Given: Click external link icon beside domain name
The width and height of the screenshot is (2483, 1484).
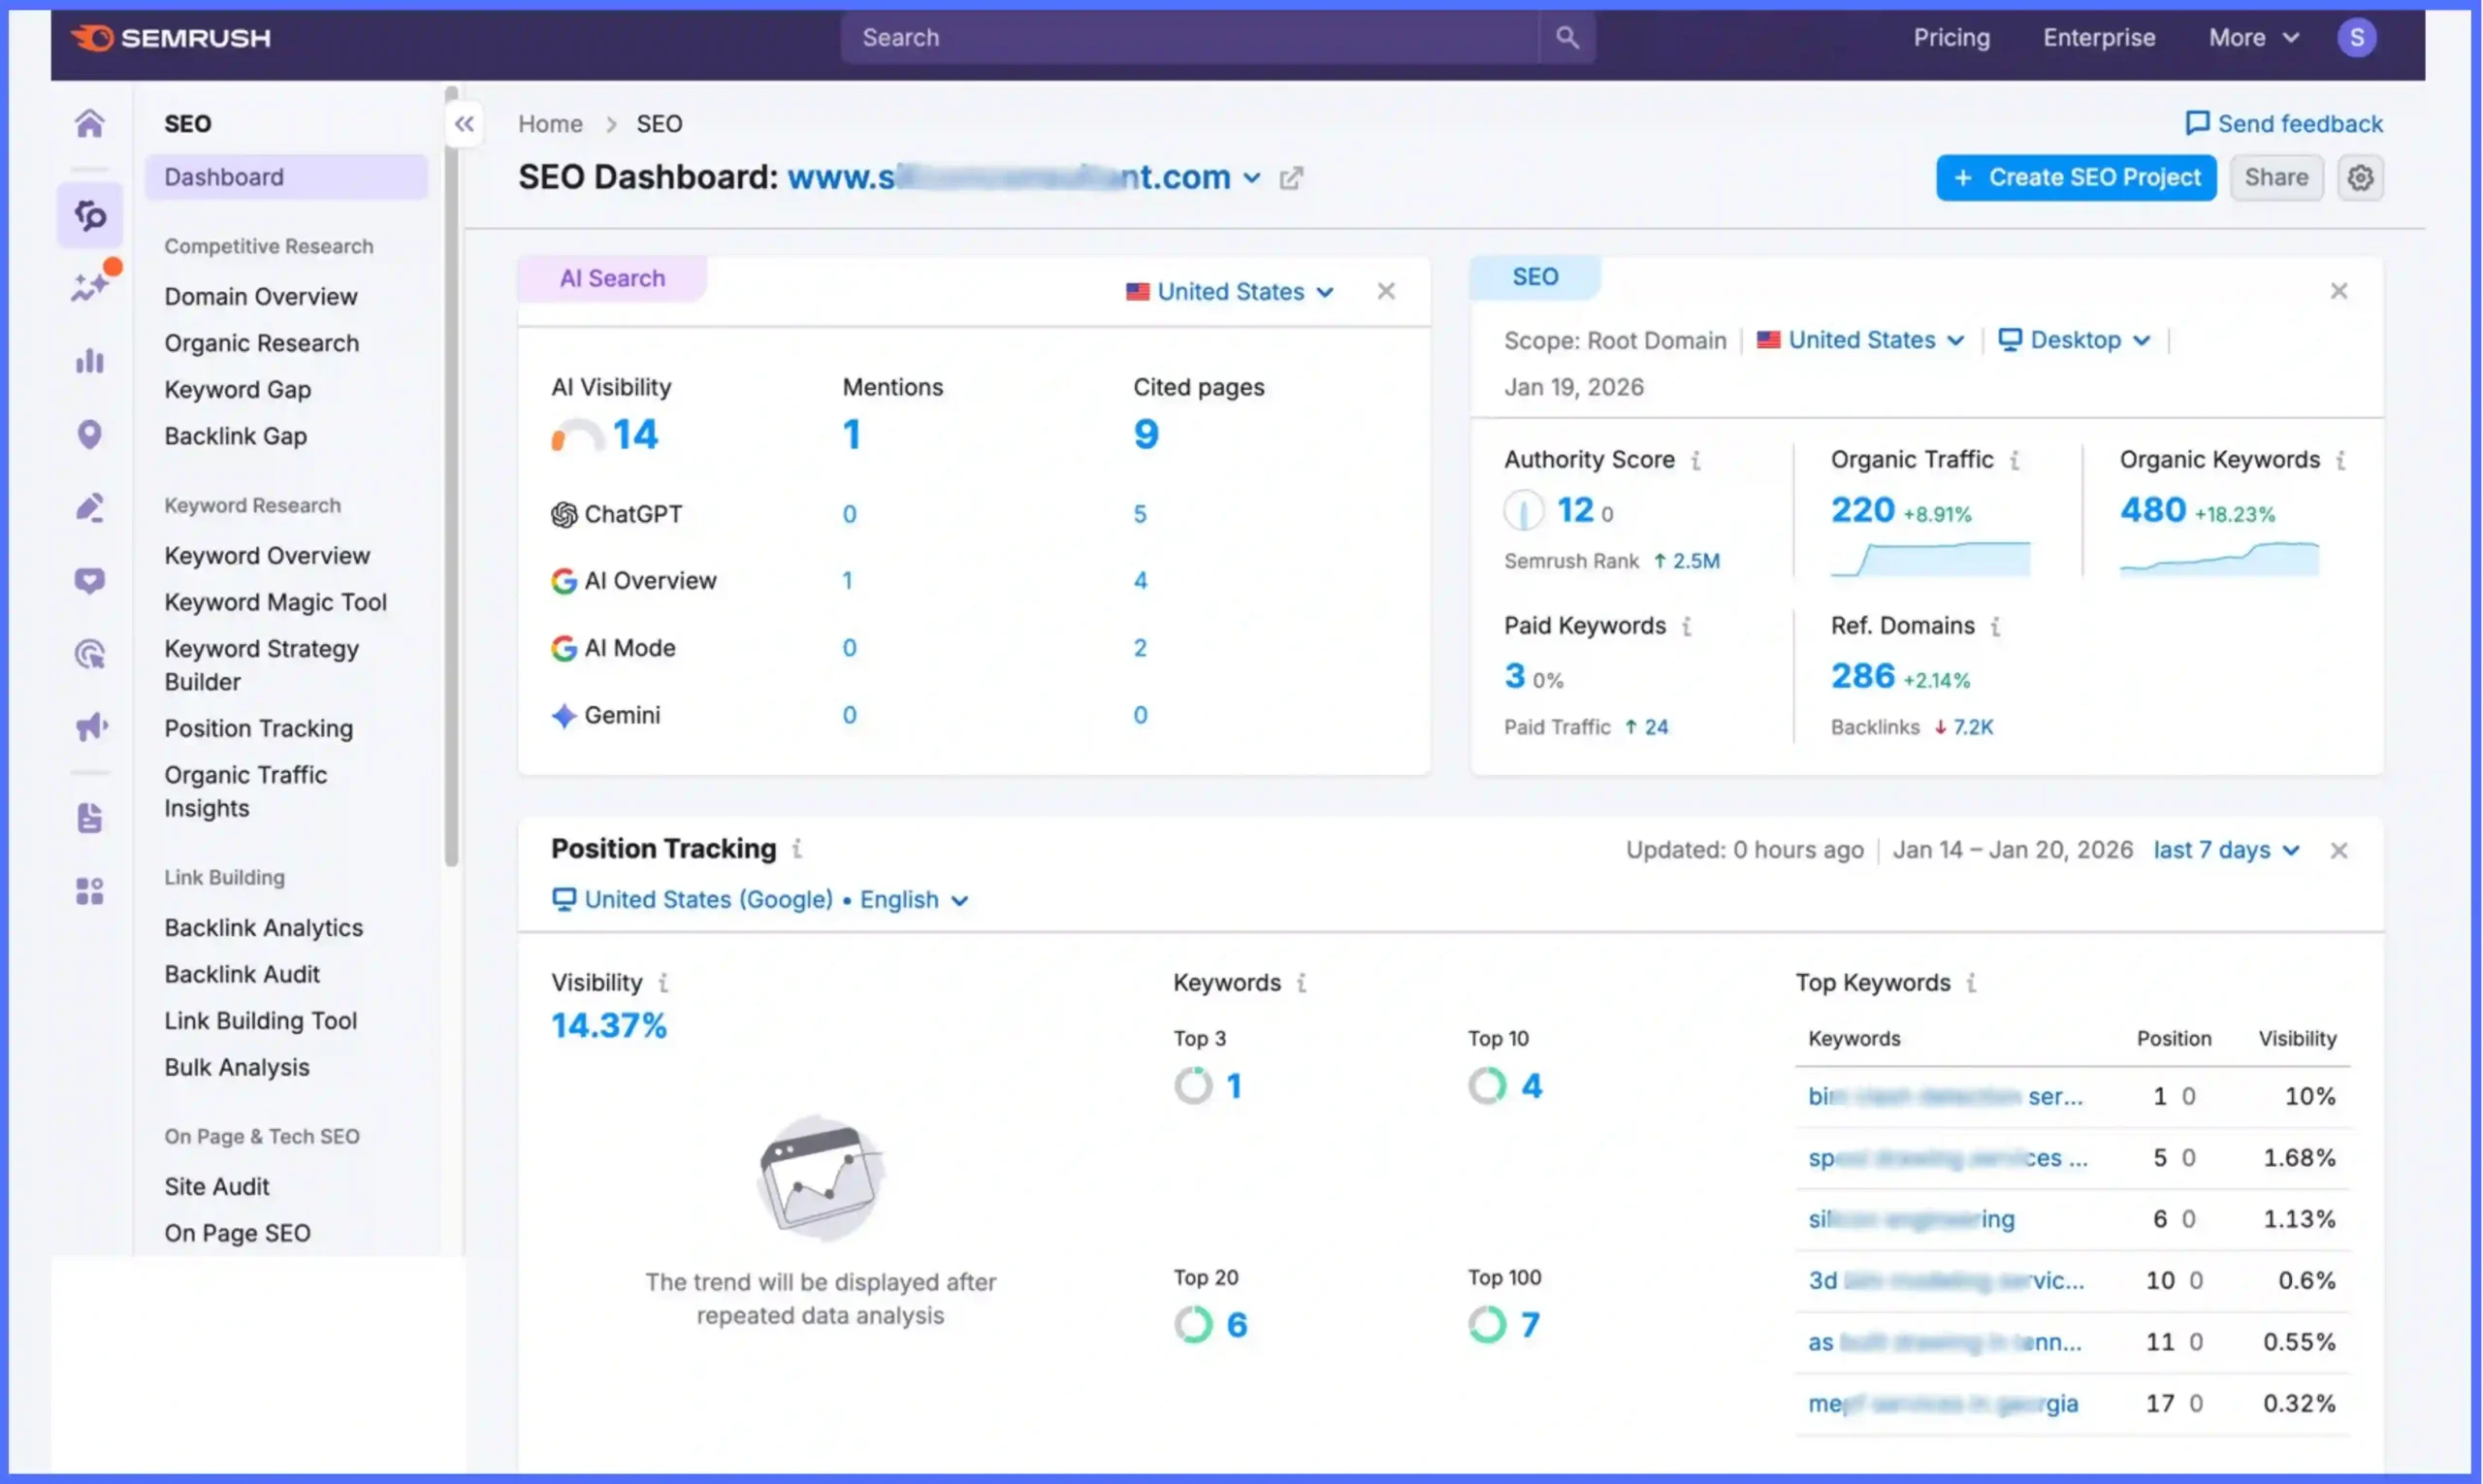Looking at the screenshot, I should [1290, 178].
